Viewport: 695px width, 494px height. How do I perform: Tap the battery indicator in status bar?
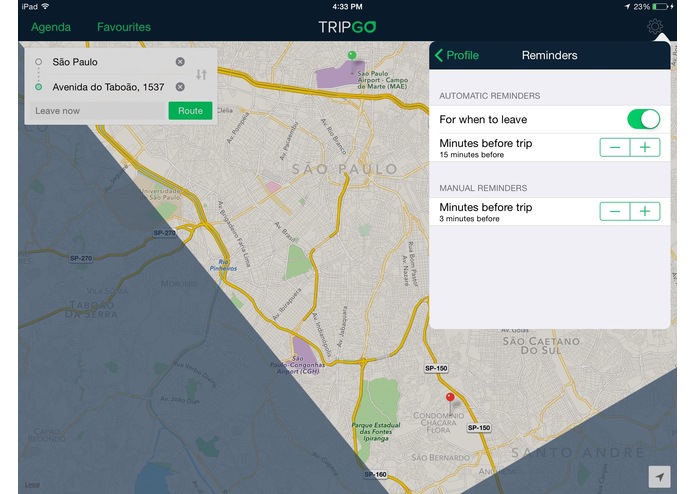pyautogui.click(x=660, y=6)
